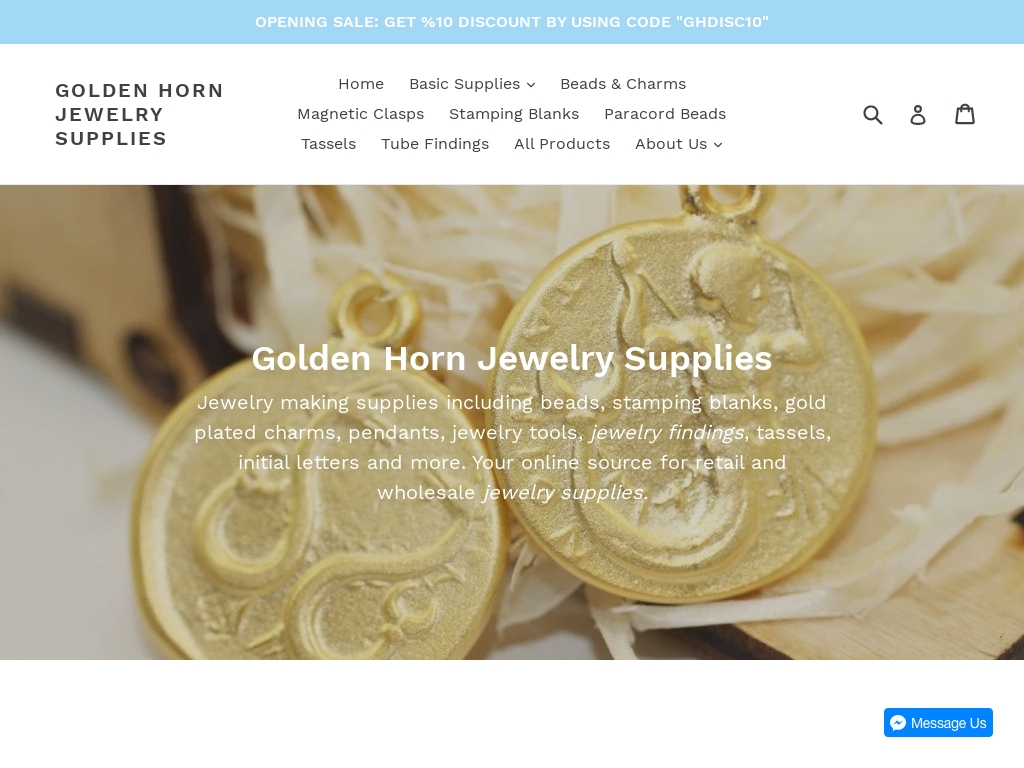The height and width of the screenshot is (768, 1024).
Task: Open the Tassels category
Action: click(x=328, y=144)
